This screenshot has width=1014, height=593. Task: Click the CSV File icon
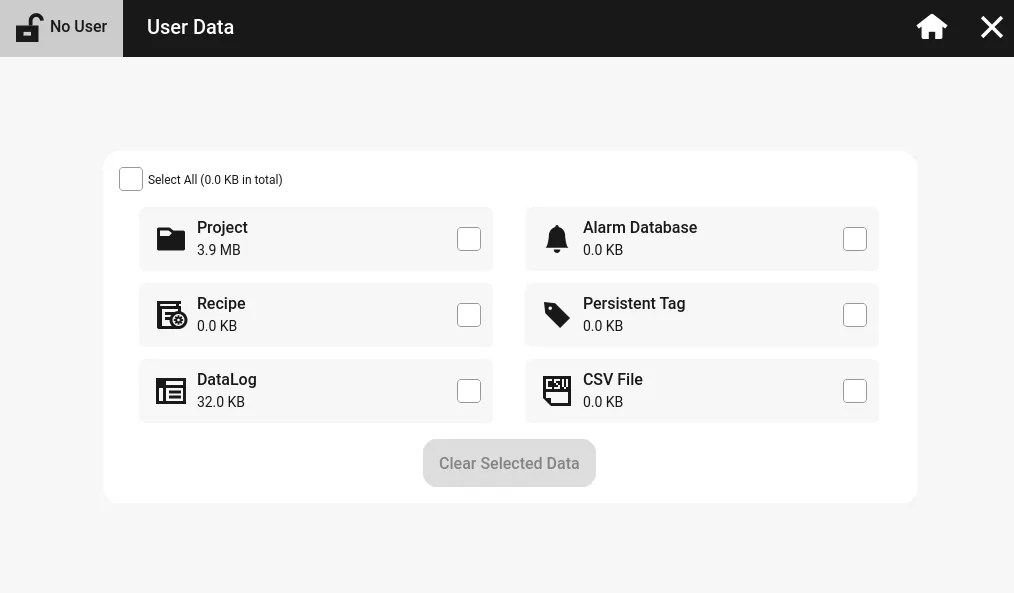coord(557,391)
